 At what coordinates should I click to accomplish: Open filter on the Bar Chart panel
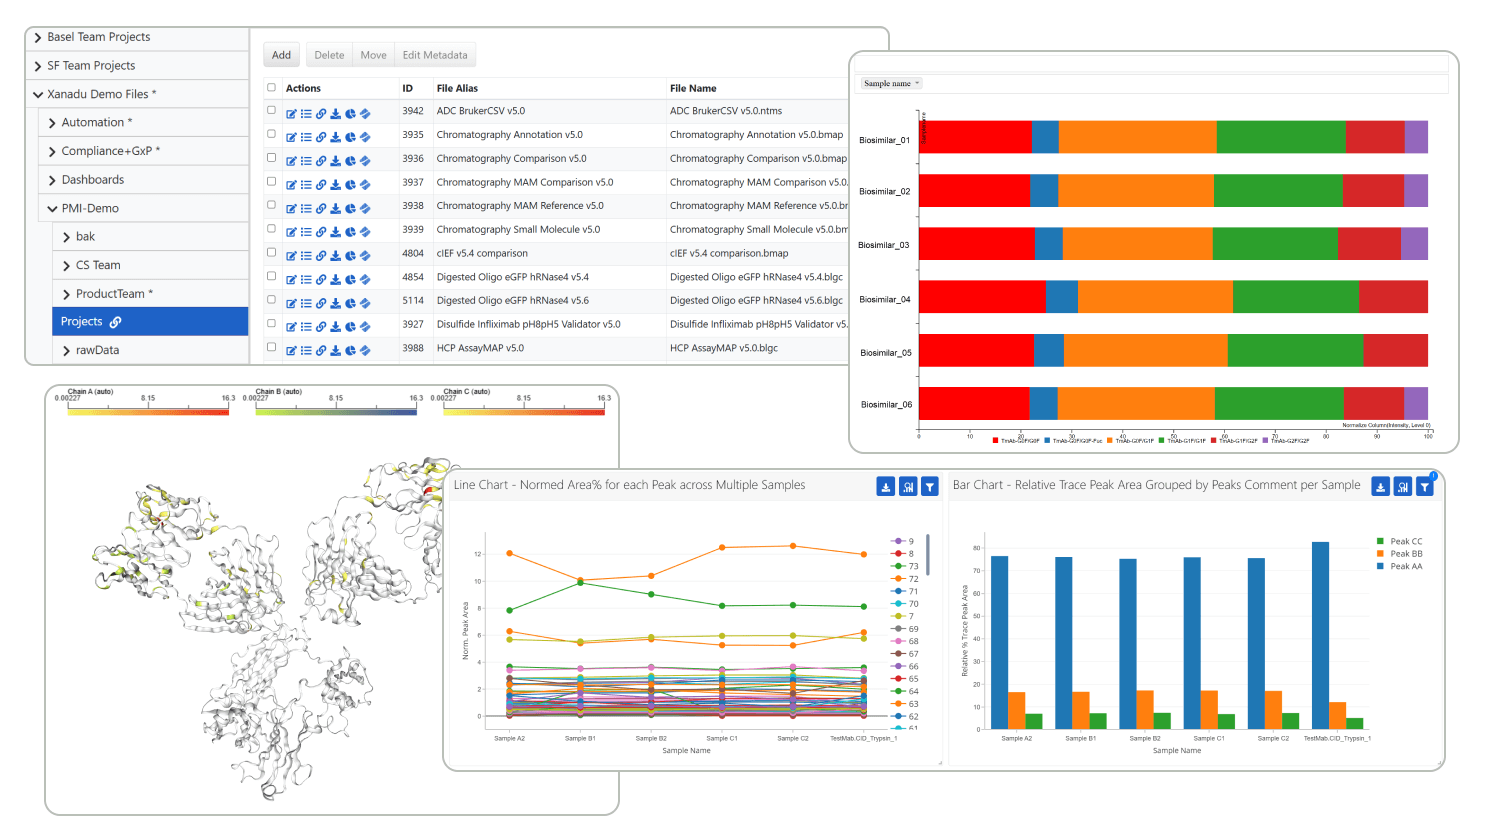1425,487
